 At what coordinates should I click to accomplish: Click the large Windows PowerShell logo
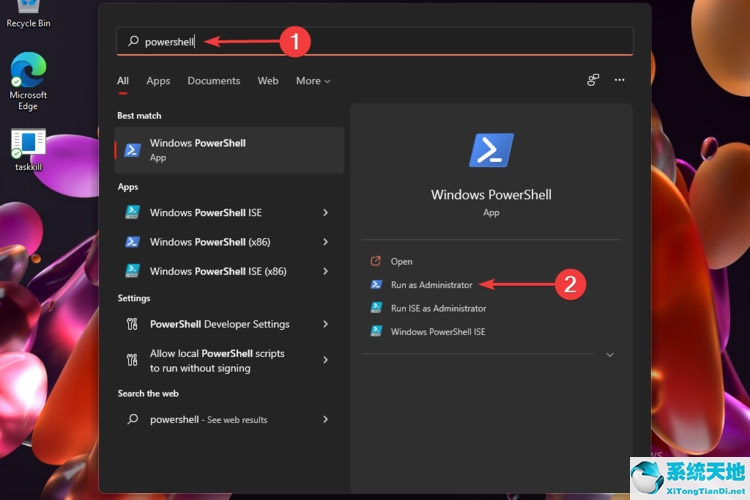(491, 151)
